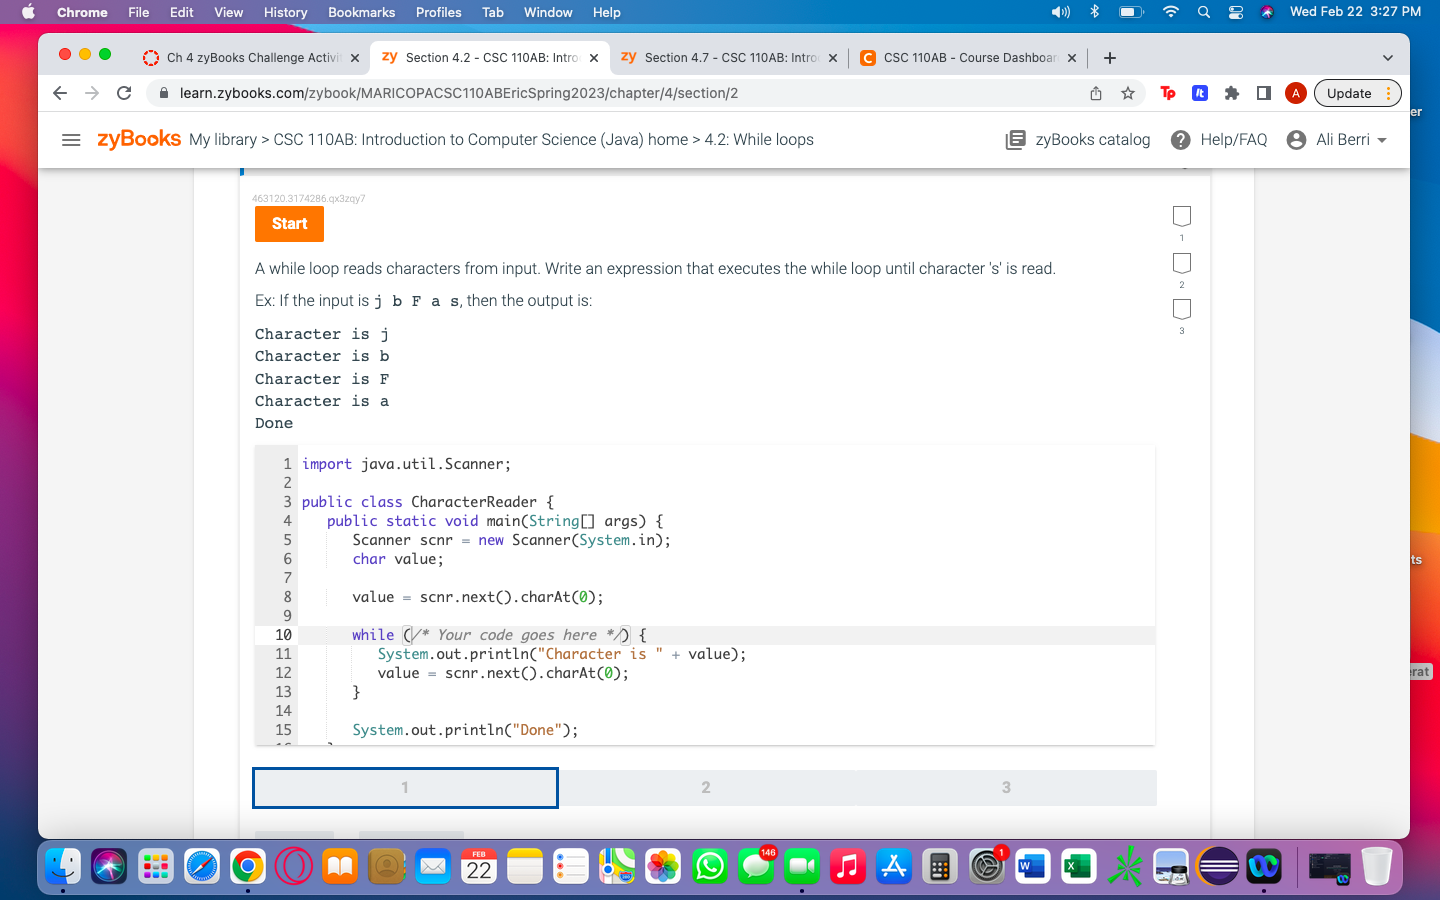Mark activity checkpoint 3 as complete
Screen dimensions: 1440x900
tap(1181, 310)
